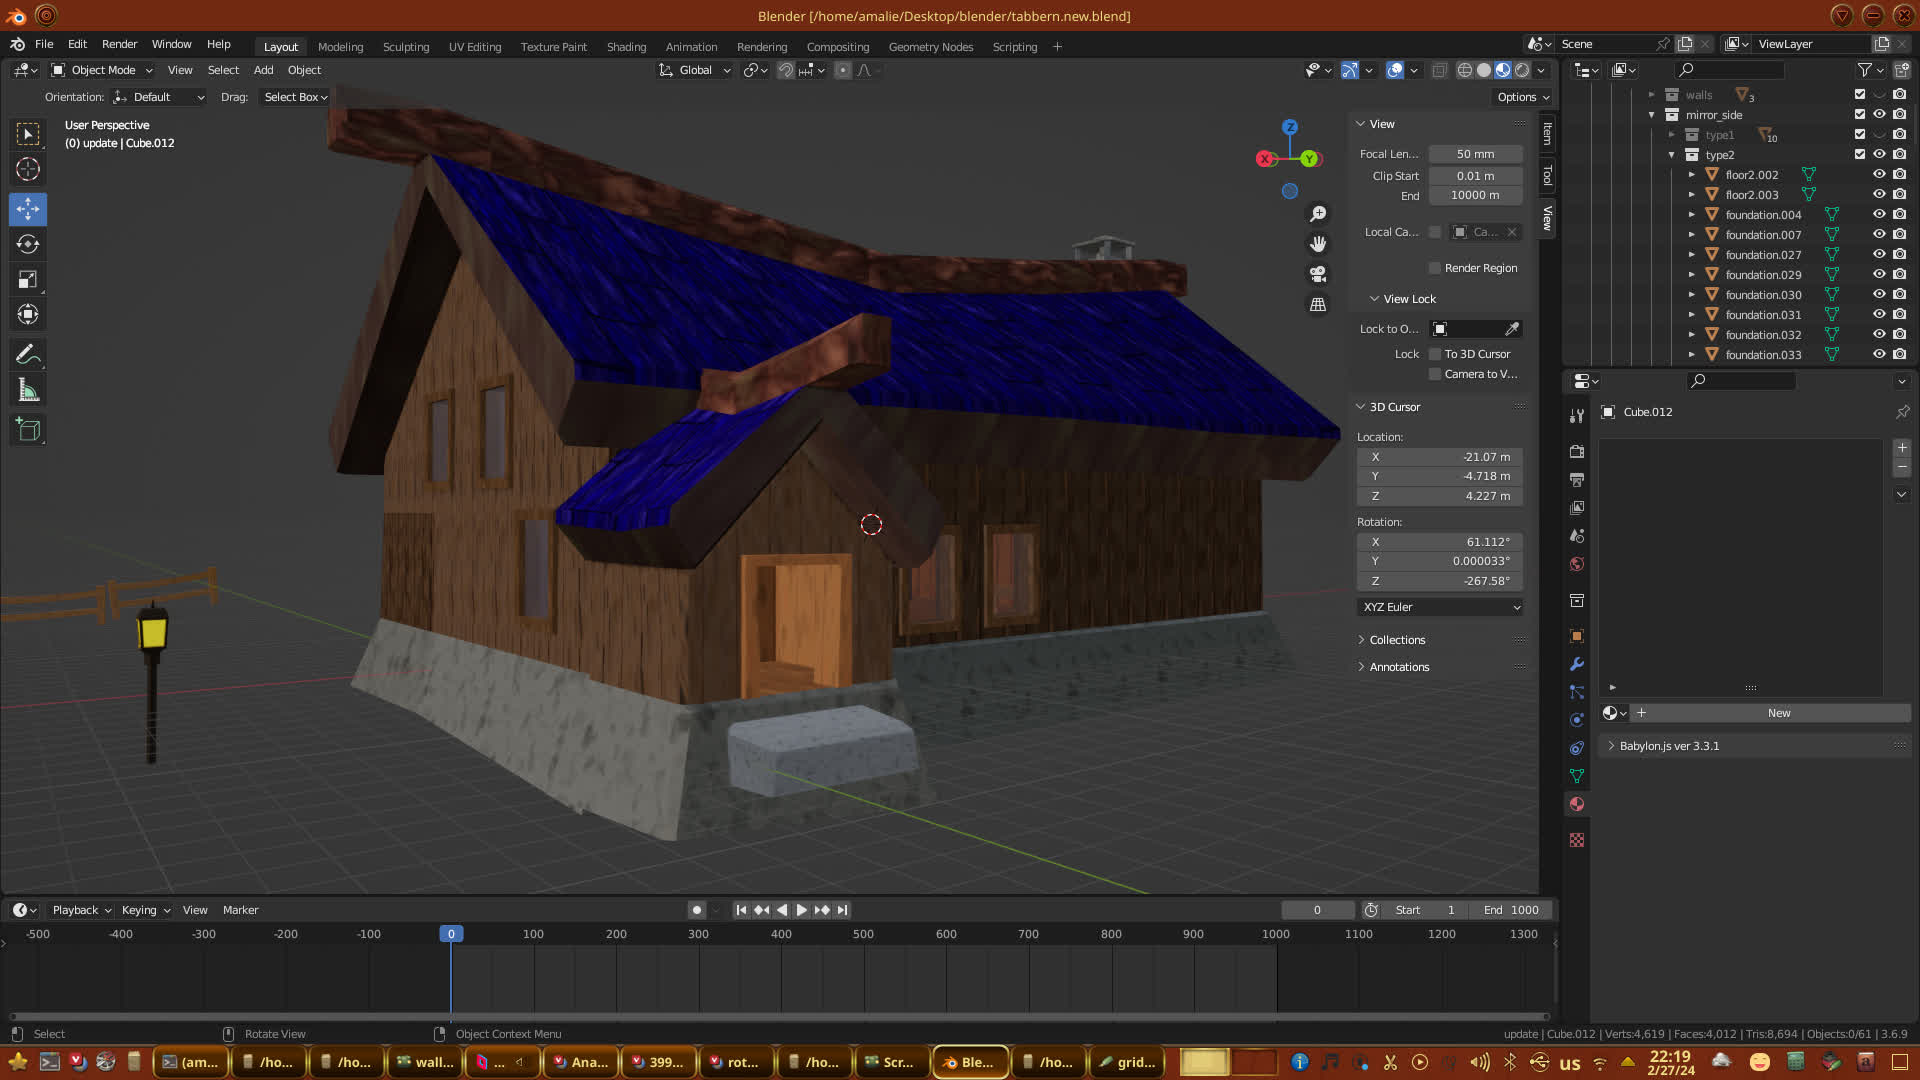
Task: Open the Render menu
Action: [119, 44]
